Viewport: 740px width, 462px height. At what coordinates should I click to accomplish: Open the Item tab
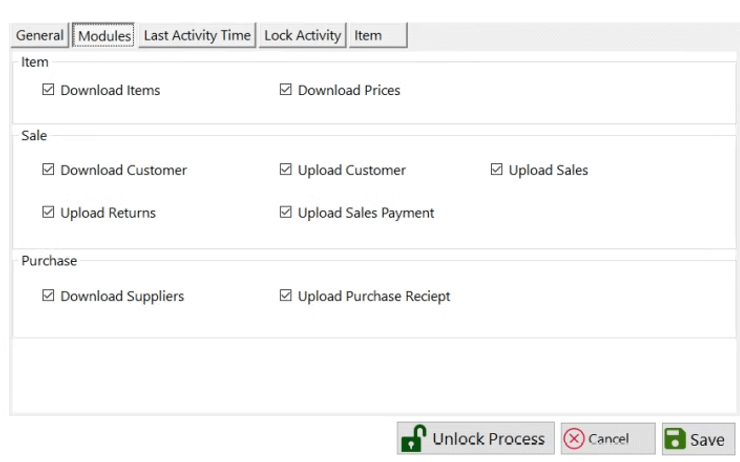click(x=377, y=35)
